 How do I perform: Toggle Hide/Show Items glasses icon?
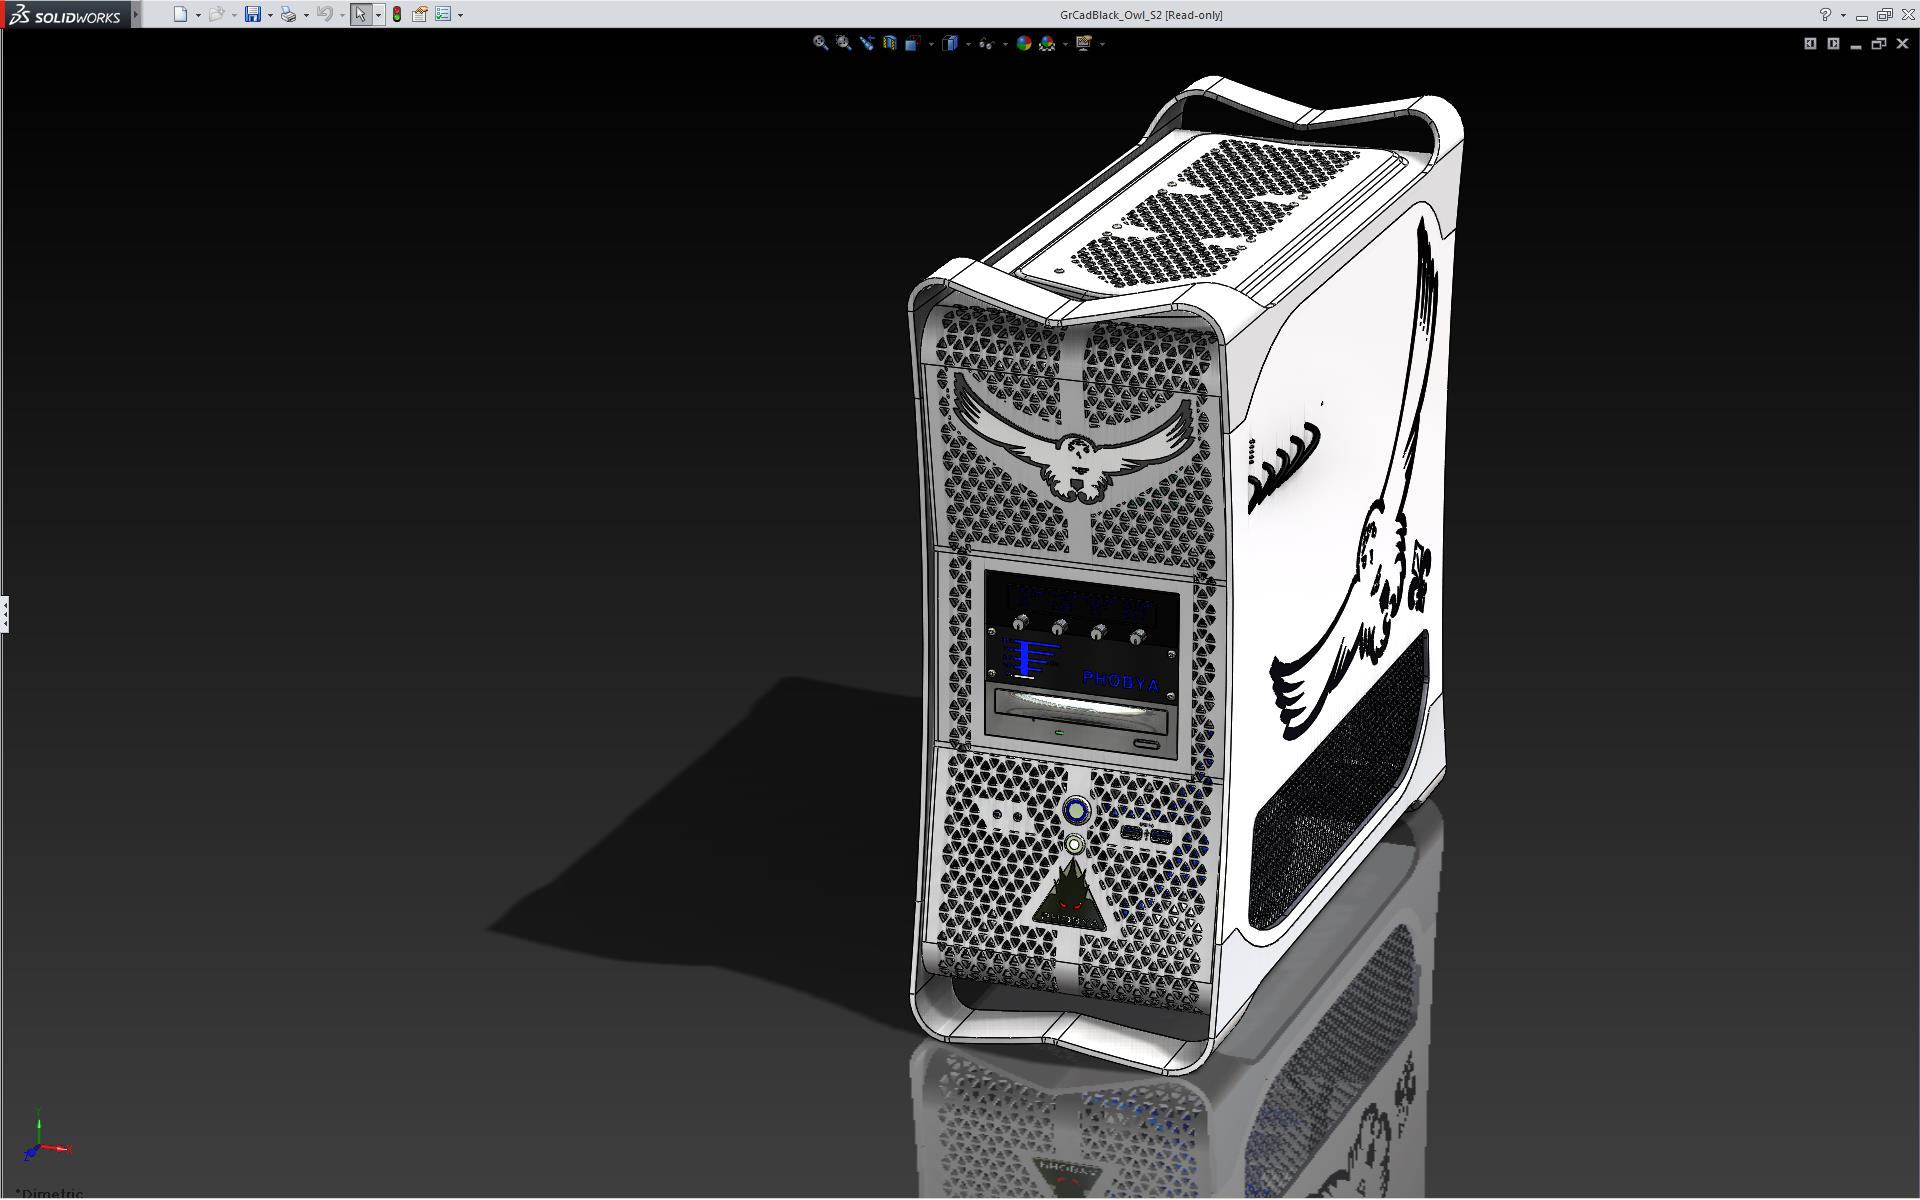[x=986, y=43]
